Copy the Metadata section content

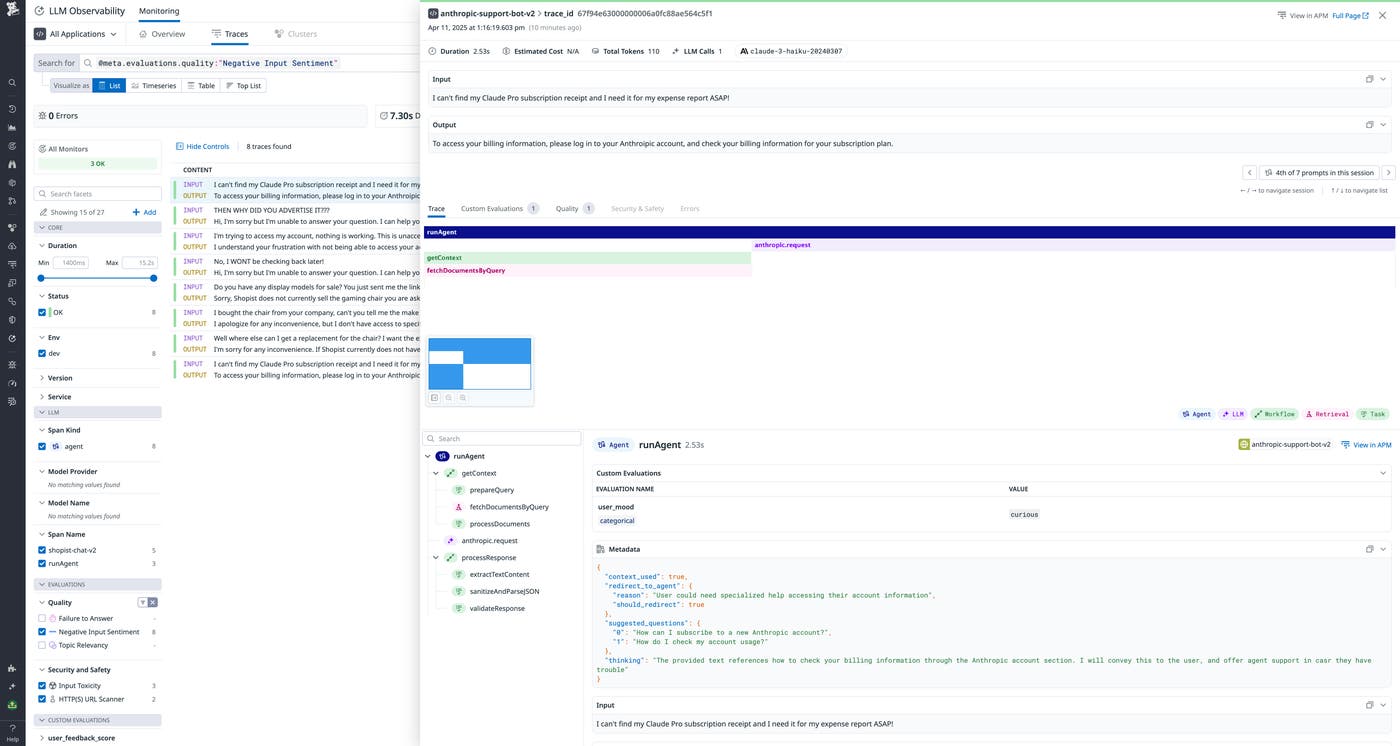point(1369,549)
